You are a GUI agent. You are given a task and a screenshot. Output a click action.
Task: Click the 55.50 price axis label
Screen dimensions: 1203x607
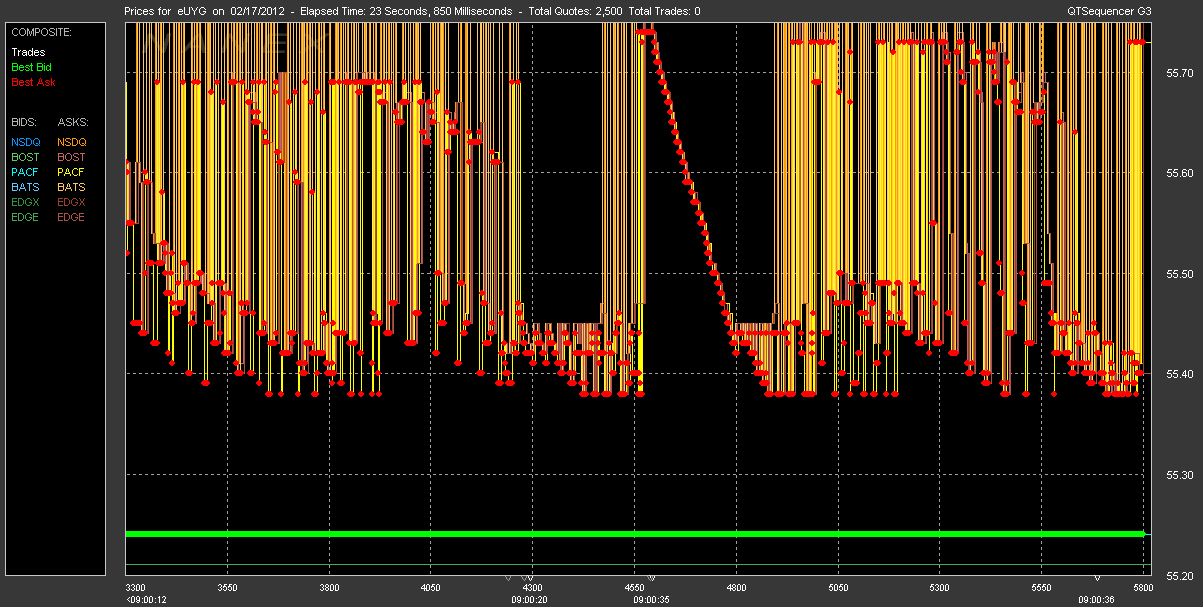(x=1181, y=273)
